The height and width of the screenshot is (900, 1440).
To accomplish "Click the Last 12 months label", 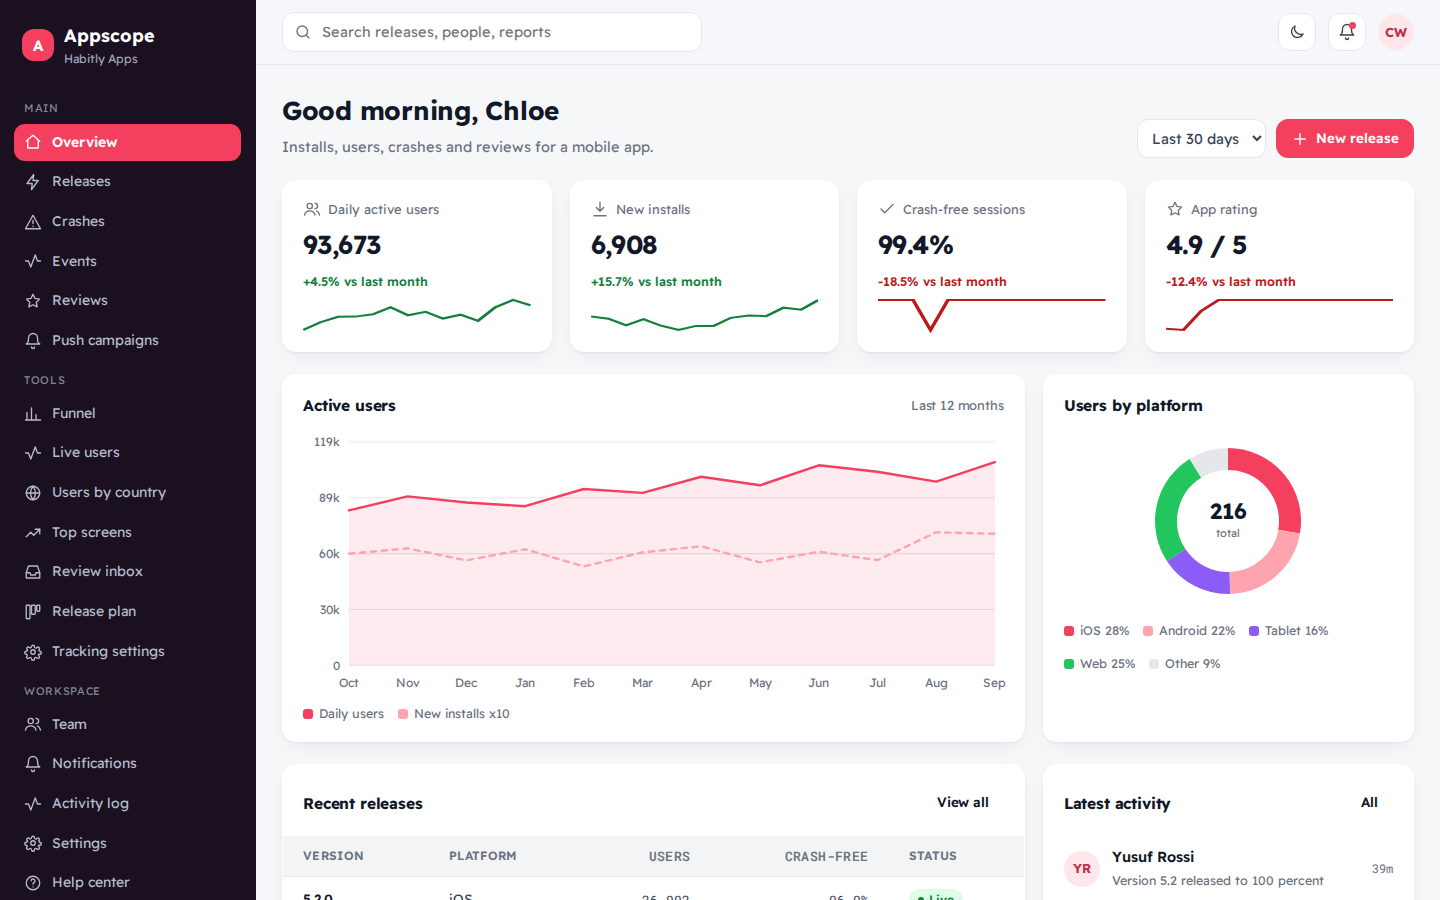I will pos(957,406).
